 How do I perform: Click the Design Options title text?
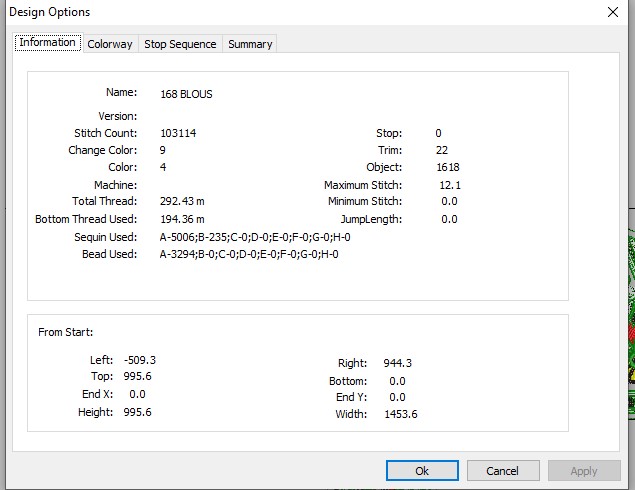[x=49, y=12]
